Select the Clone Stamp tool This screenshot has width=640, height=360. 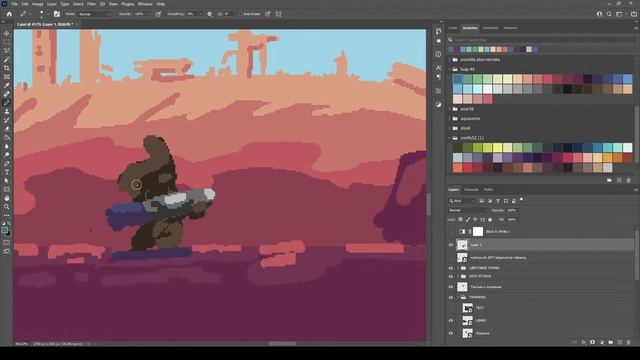point(7,111)
